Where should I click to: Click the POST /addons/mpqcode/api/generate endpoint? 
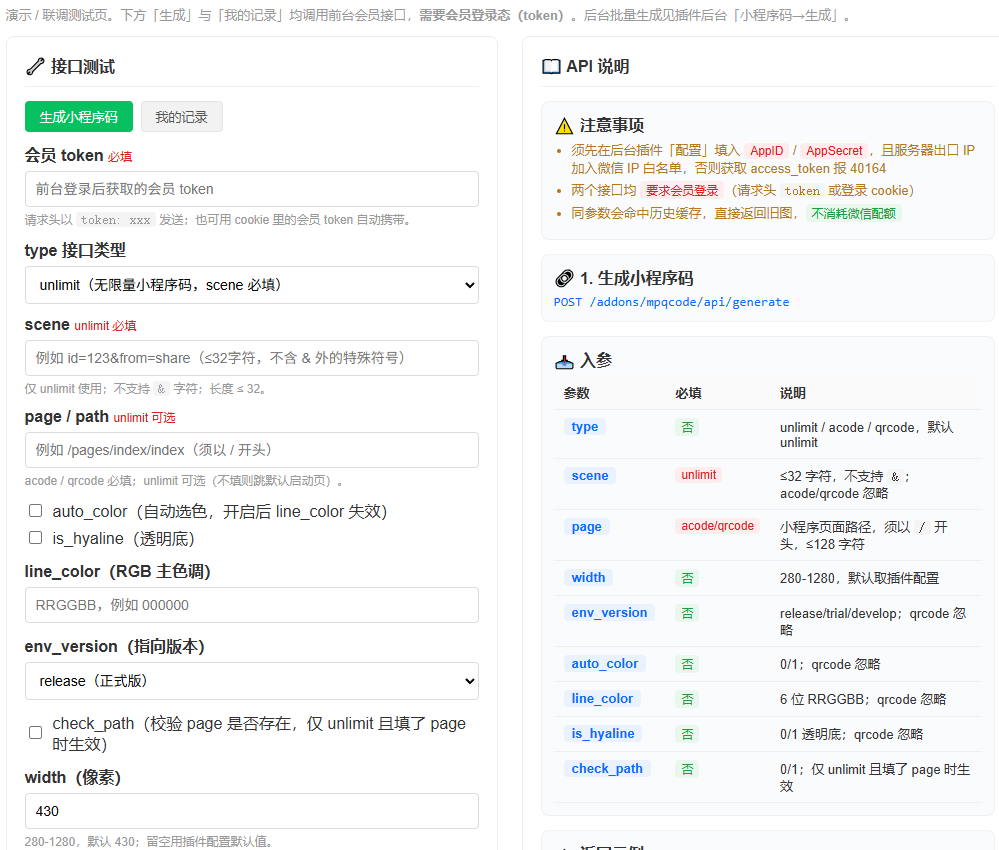point(672,302)
